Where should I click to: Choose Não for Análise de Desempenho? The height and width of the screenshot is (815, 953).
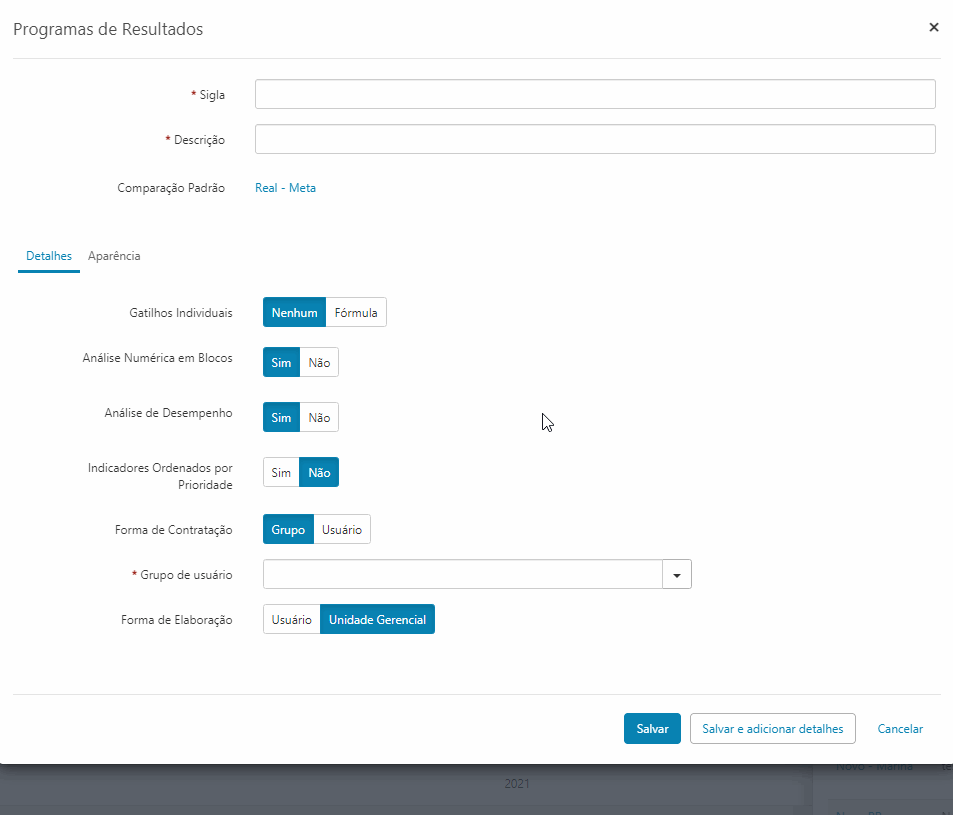click(x=319, y=418)
